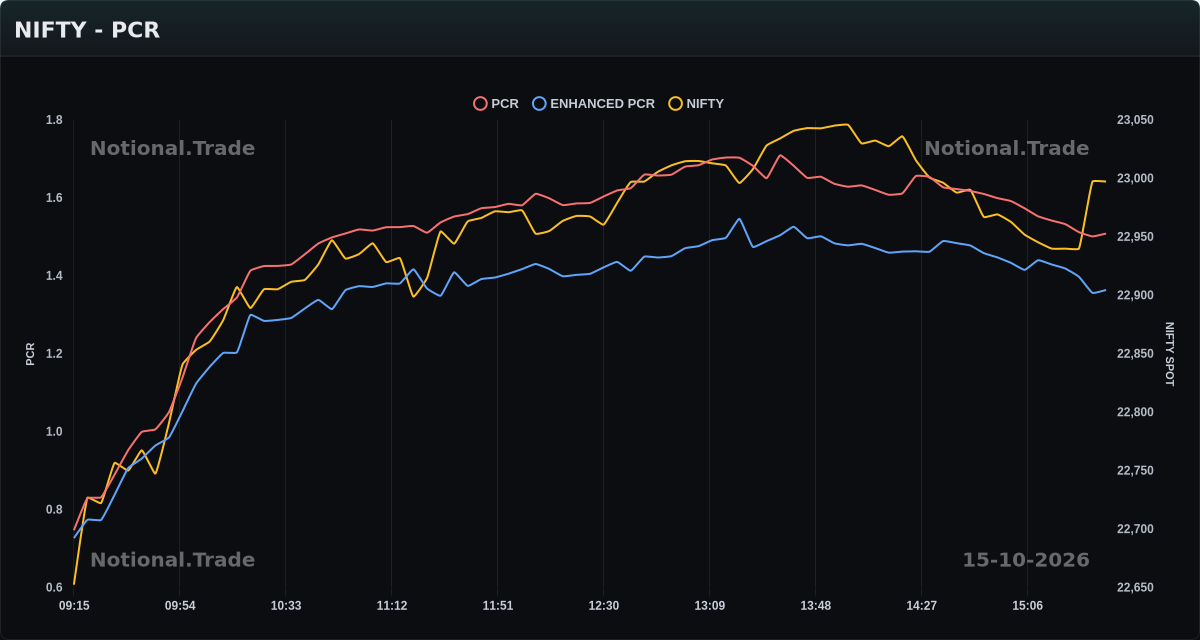Image resolution: width=1200 pixels, height=640 pixels.
Task: Toggle the PCR series in the legend
Action: (496, 103)
